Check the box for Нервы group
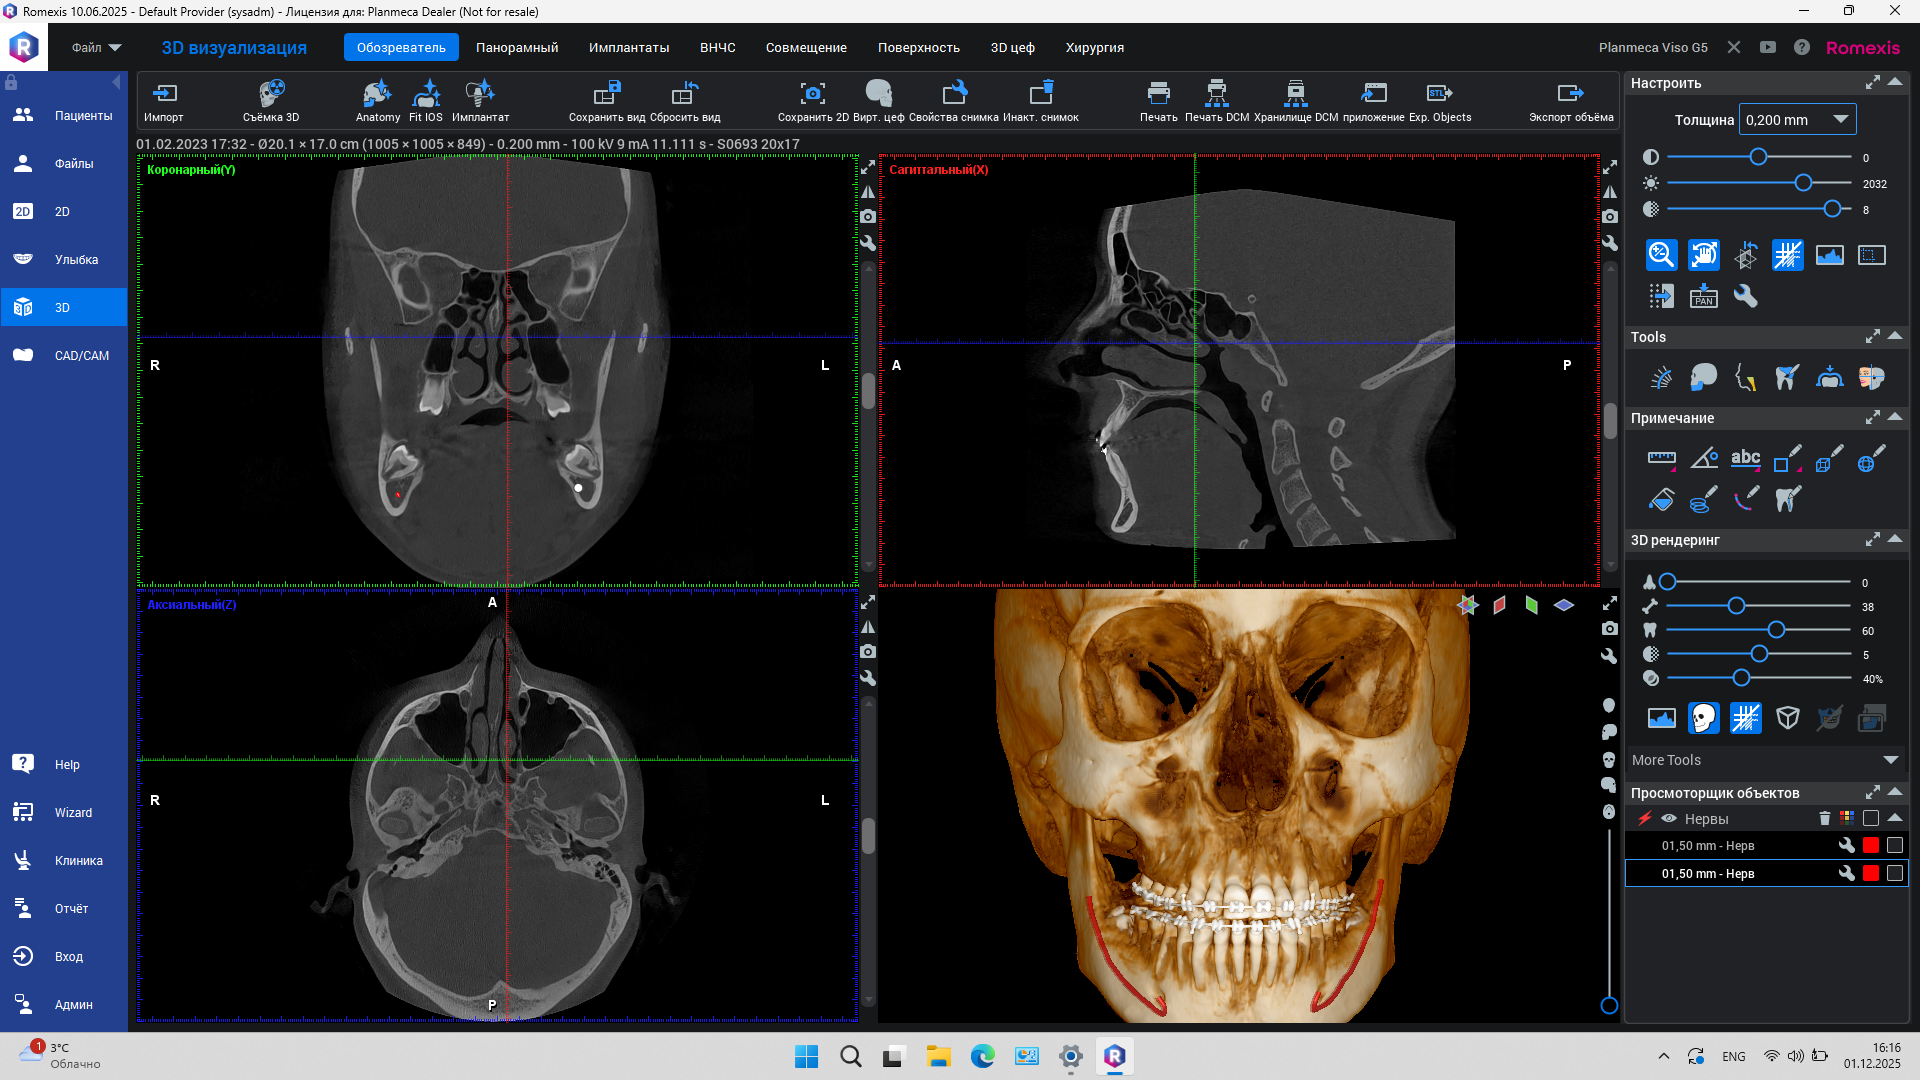Screen dimensions: 1920x1080 coord(1871,819)
